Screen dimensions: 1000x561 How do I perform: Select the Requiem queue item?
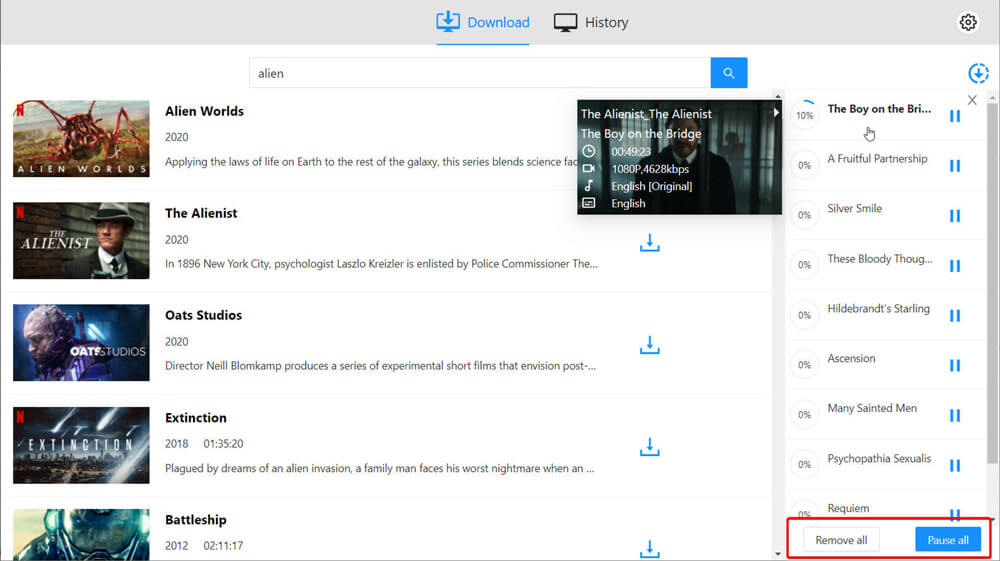coord(848,508)
